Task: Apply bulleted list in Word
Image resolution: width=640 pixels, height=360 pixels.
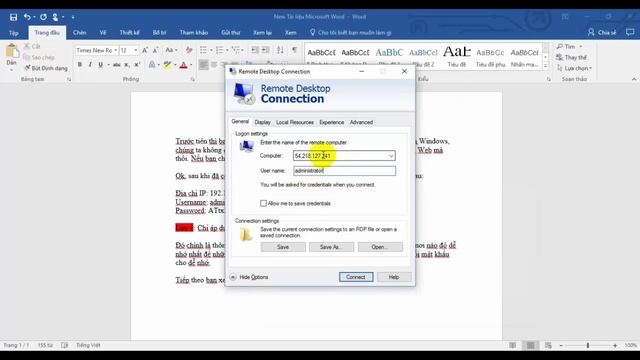Action: pos(203,50)
